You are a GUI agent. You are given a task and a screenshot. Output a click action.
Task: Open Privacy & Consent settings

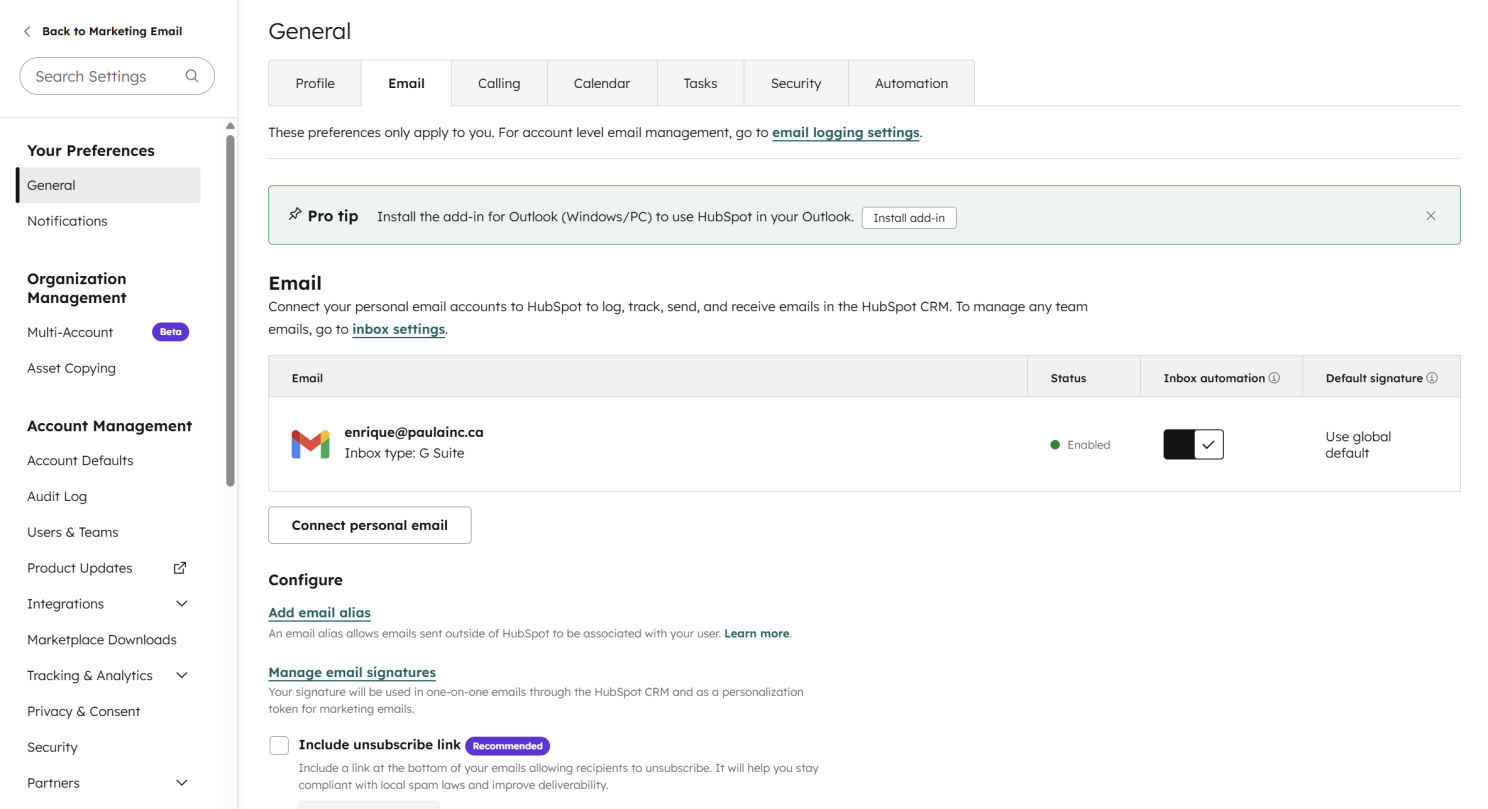84,712
